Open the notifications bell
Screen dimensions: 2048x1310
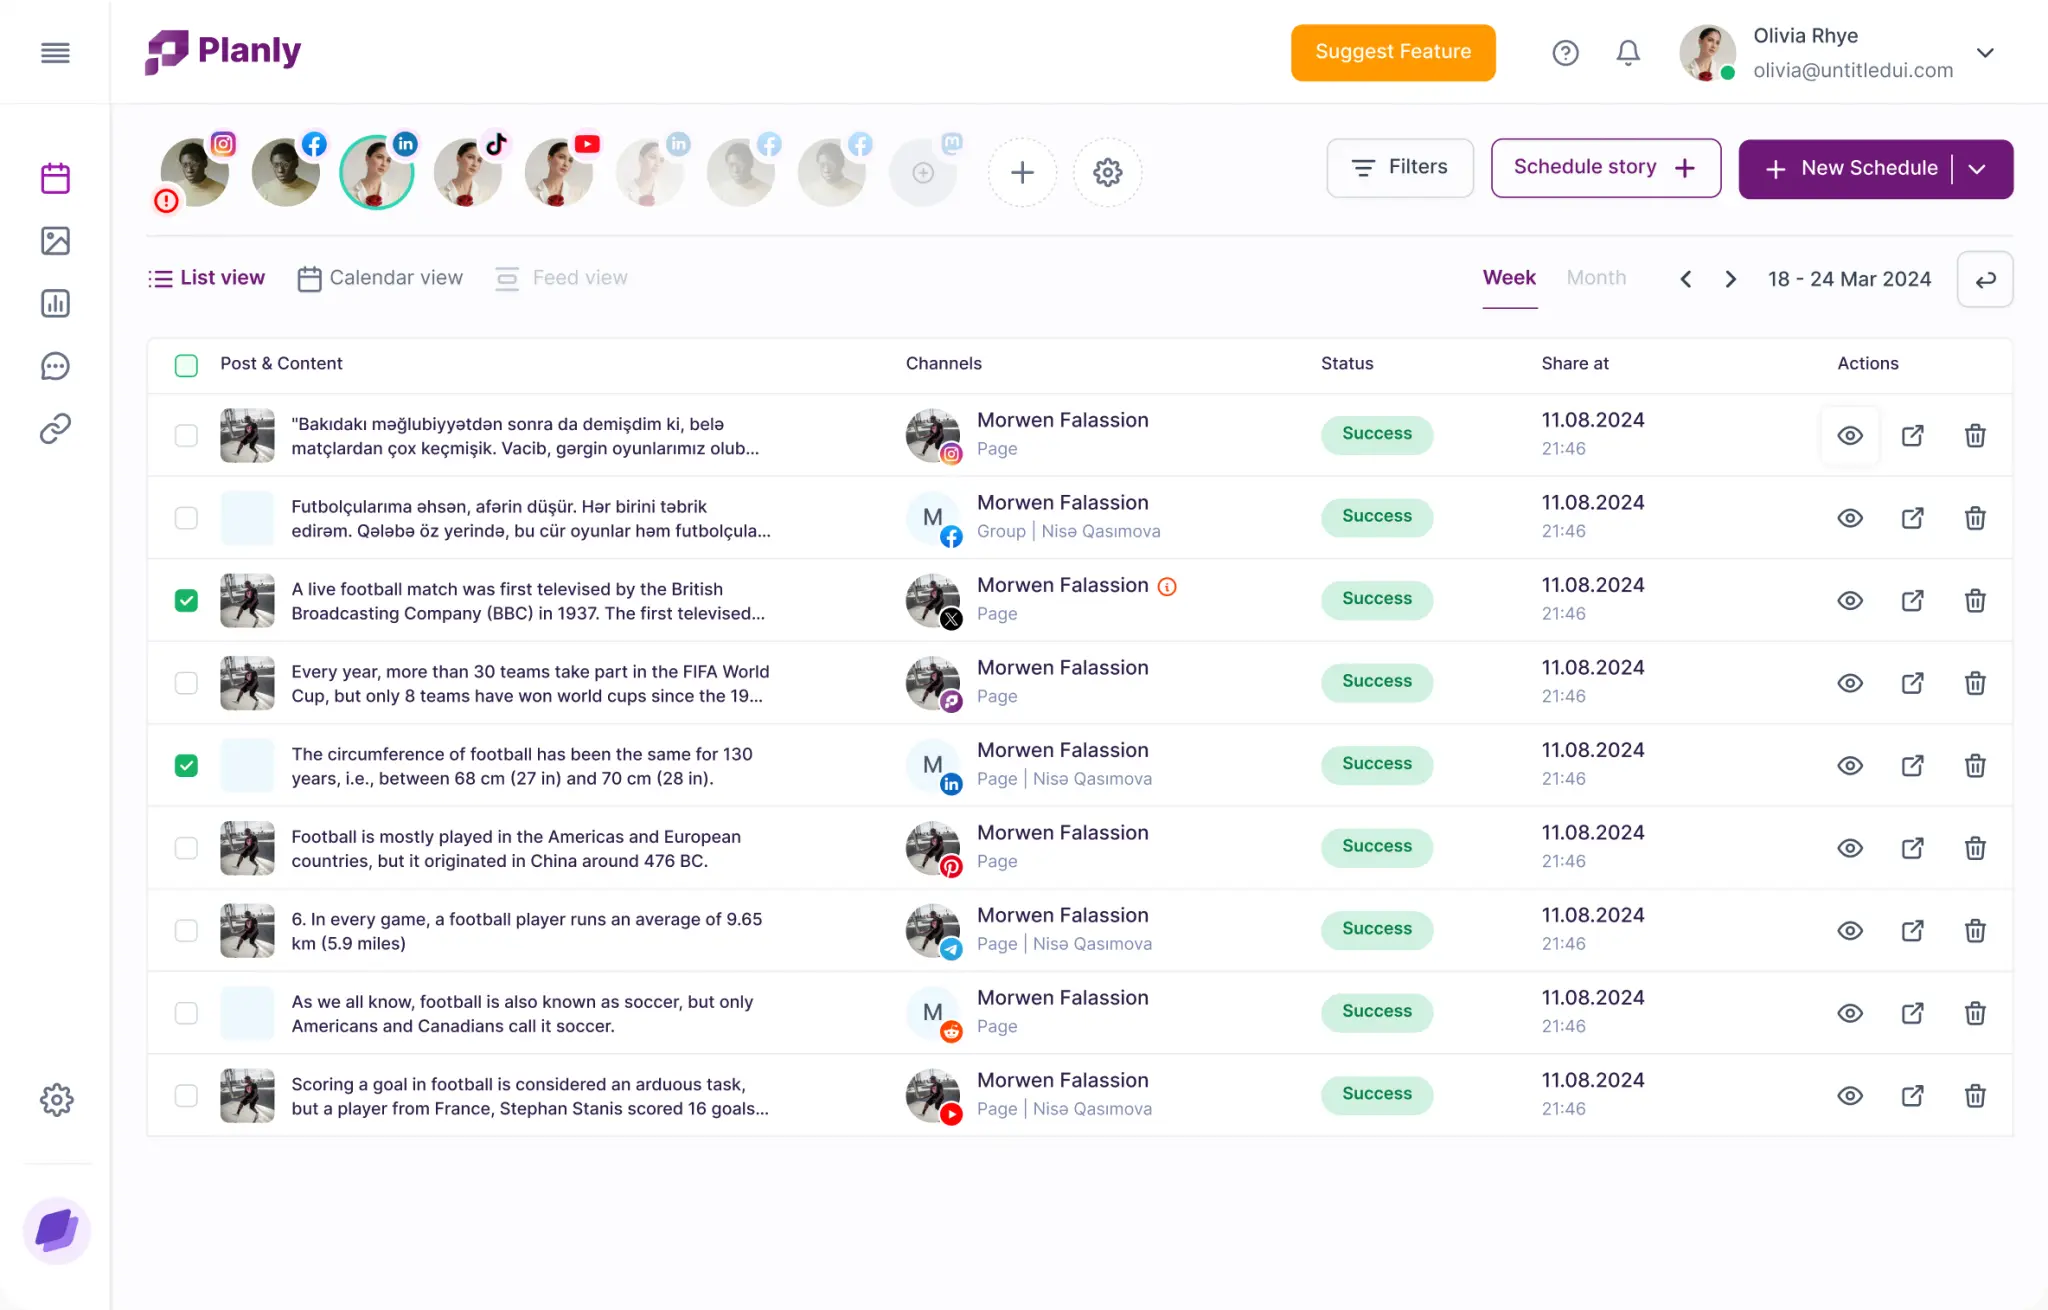coord(1627,52)
